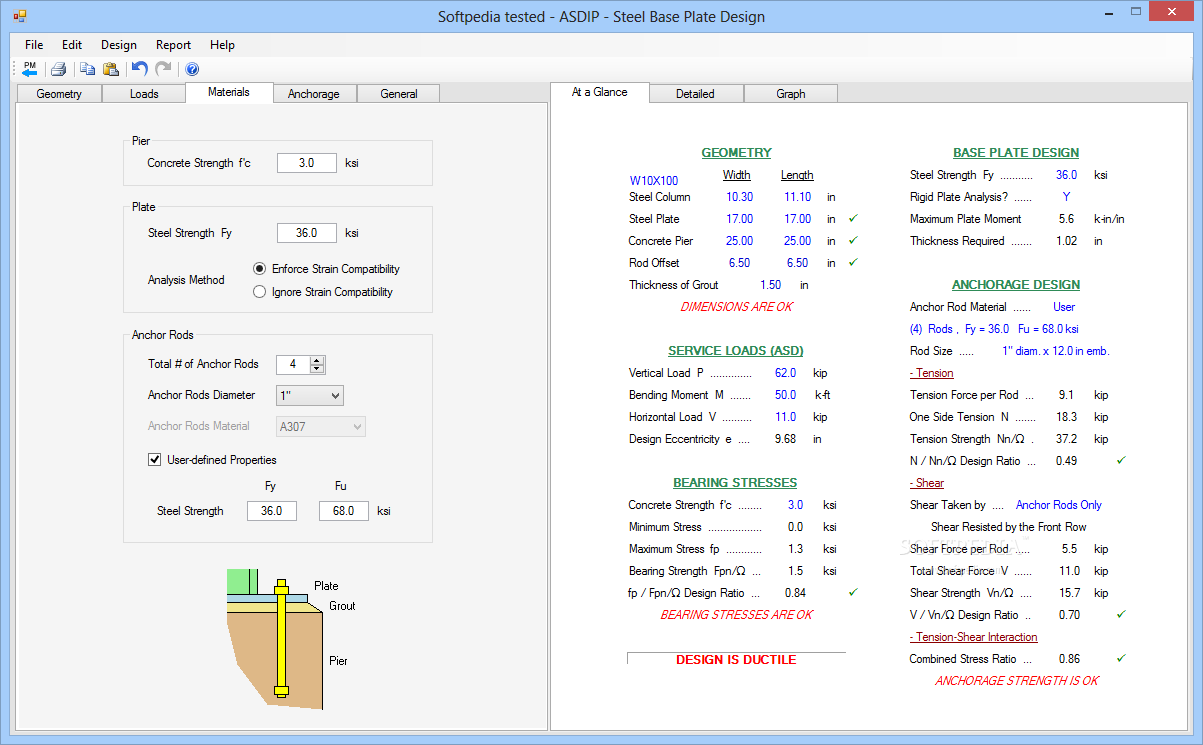Click the DIMENSIONS ARE OK message
This screenshot has width=1203, height=745.
pos(736,307)
